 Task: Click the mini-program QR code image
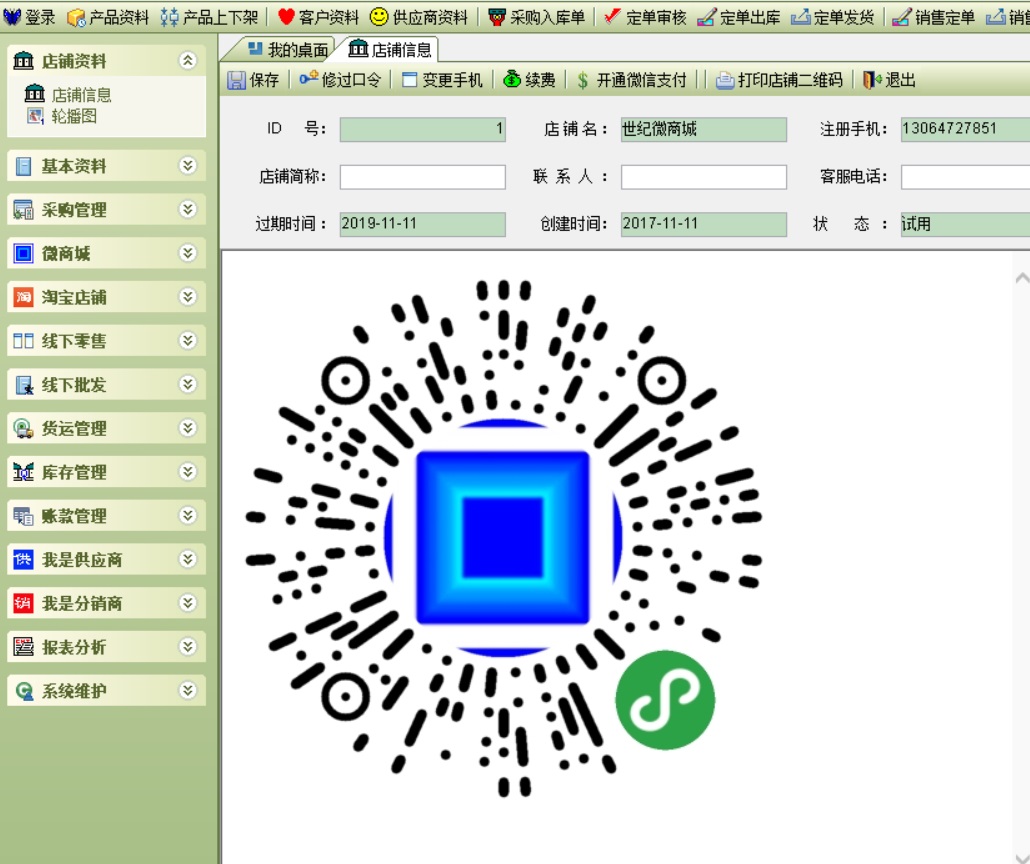(504, 537)
